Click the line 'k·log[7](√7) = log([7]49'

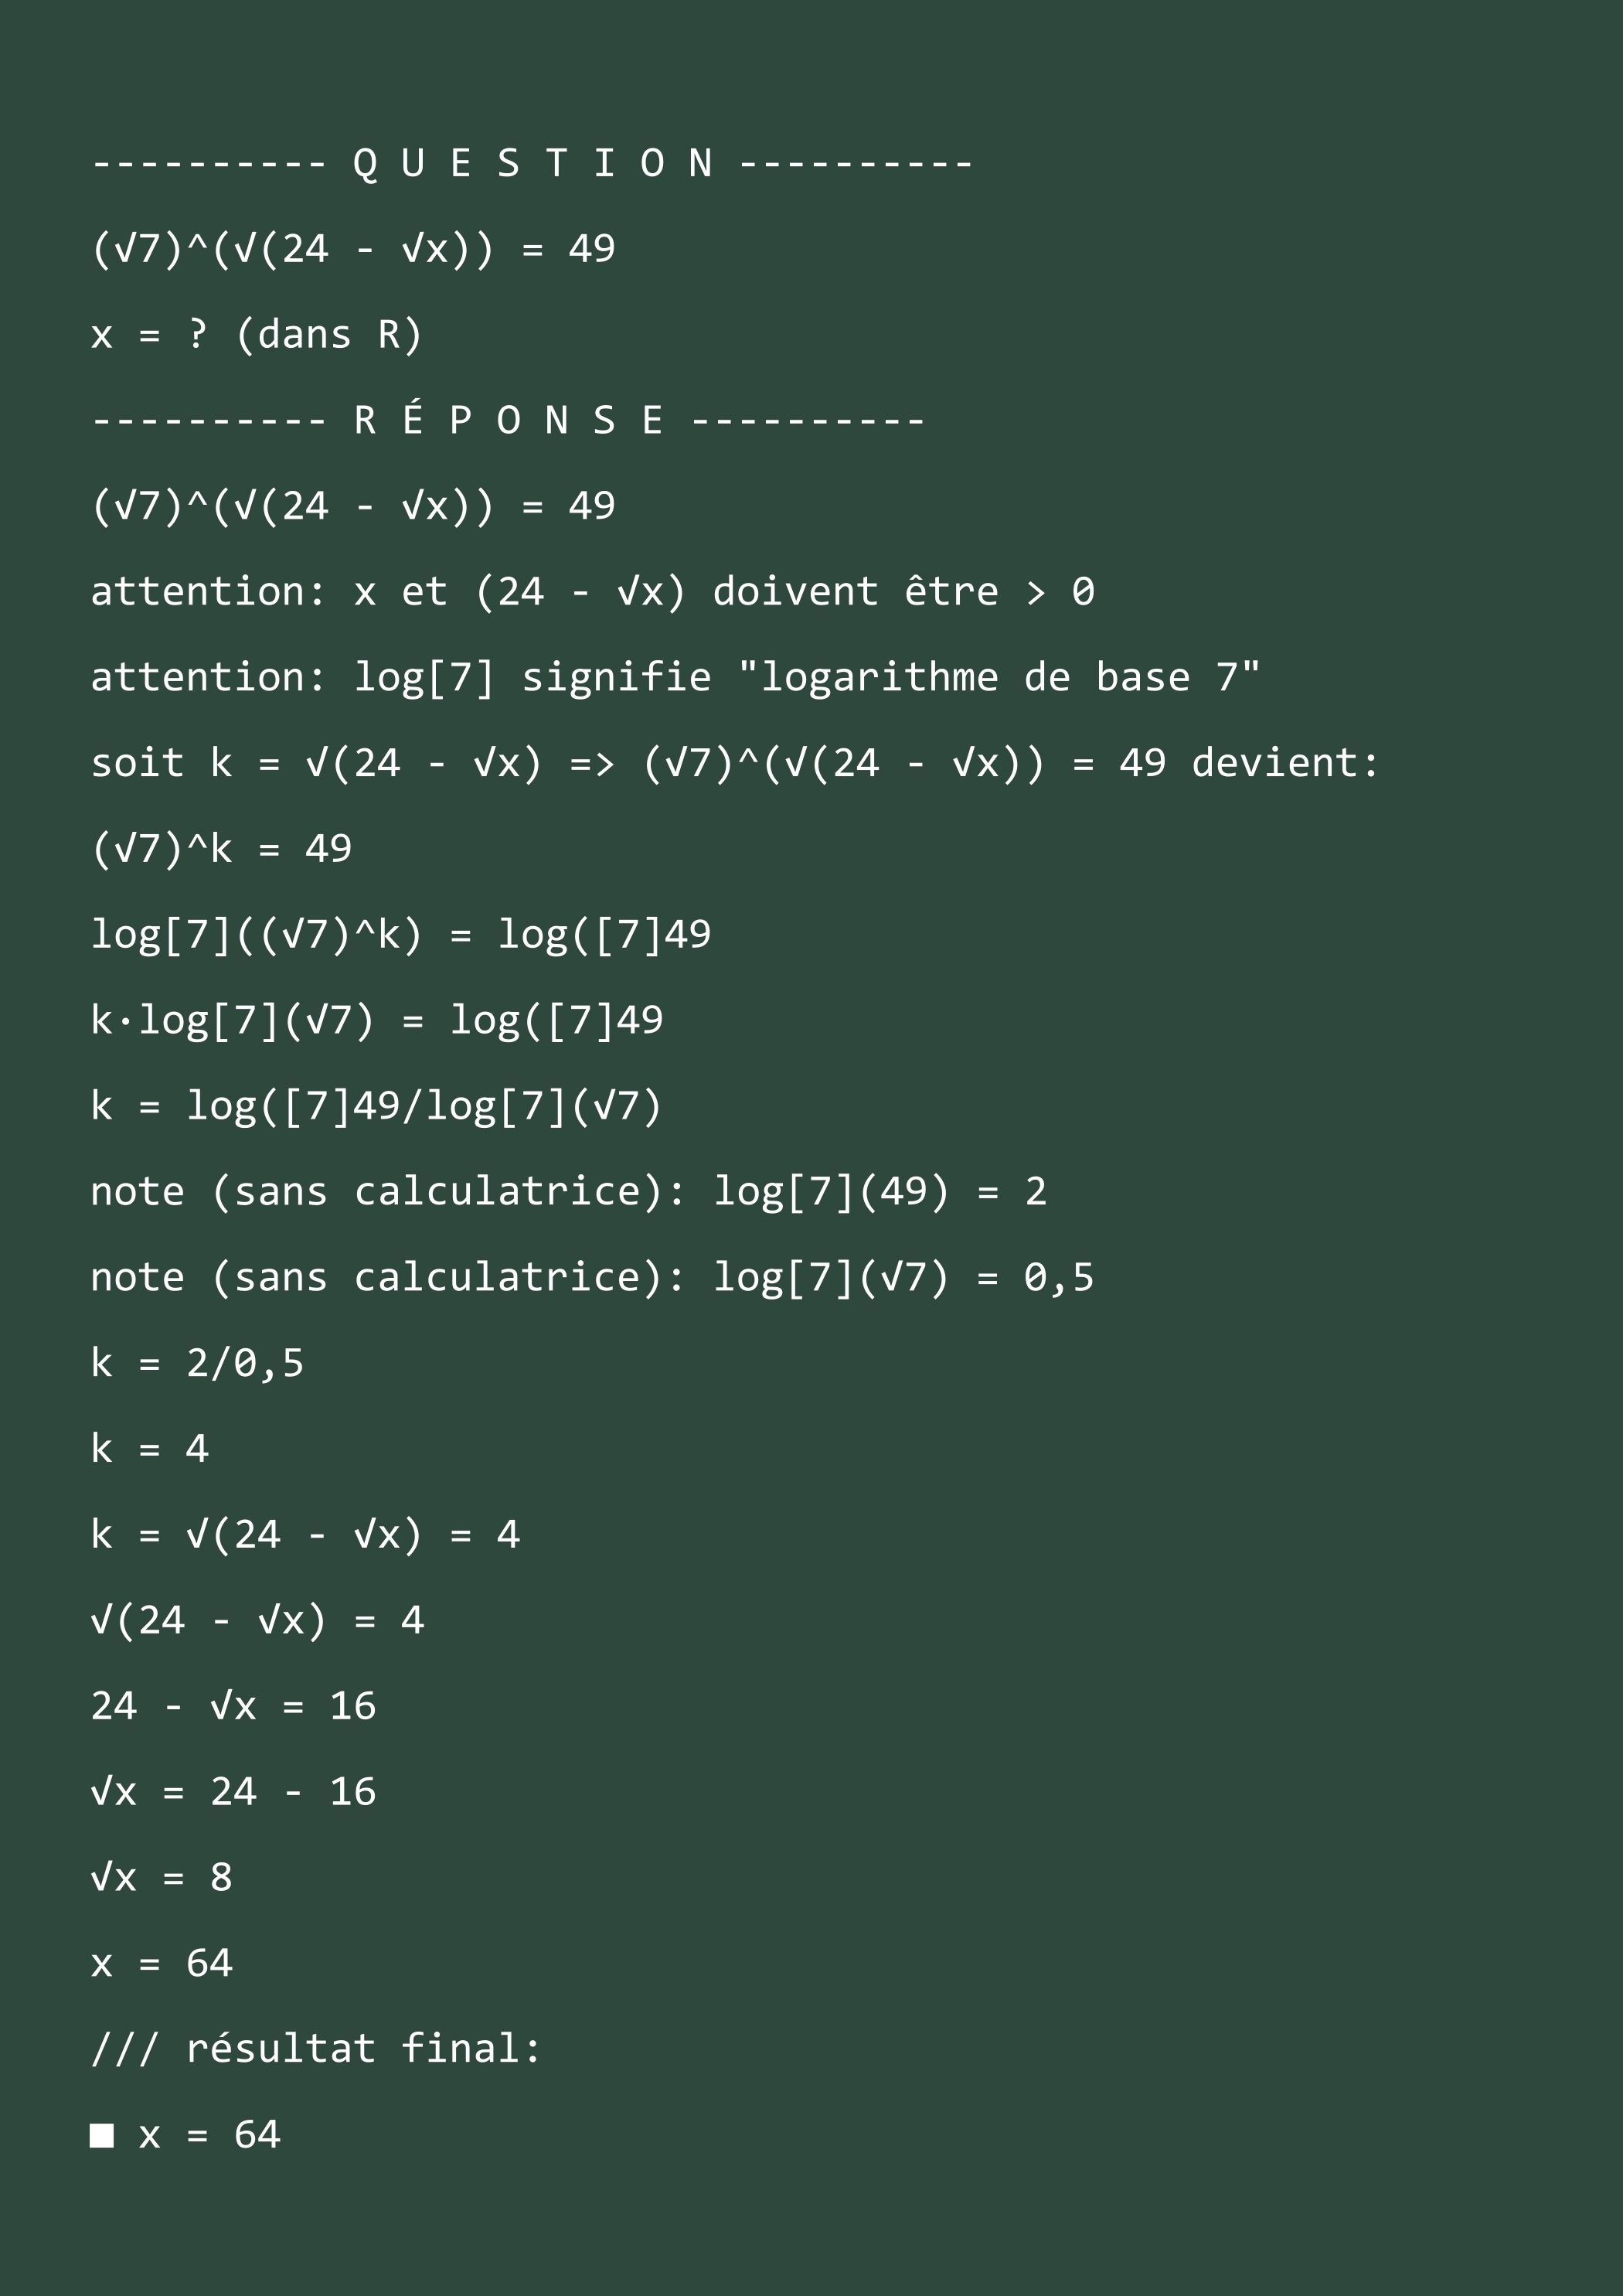pyautogui.click(x=377, y=1020)
